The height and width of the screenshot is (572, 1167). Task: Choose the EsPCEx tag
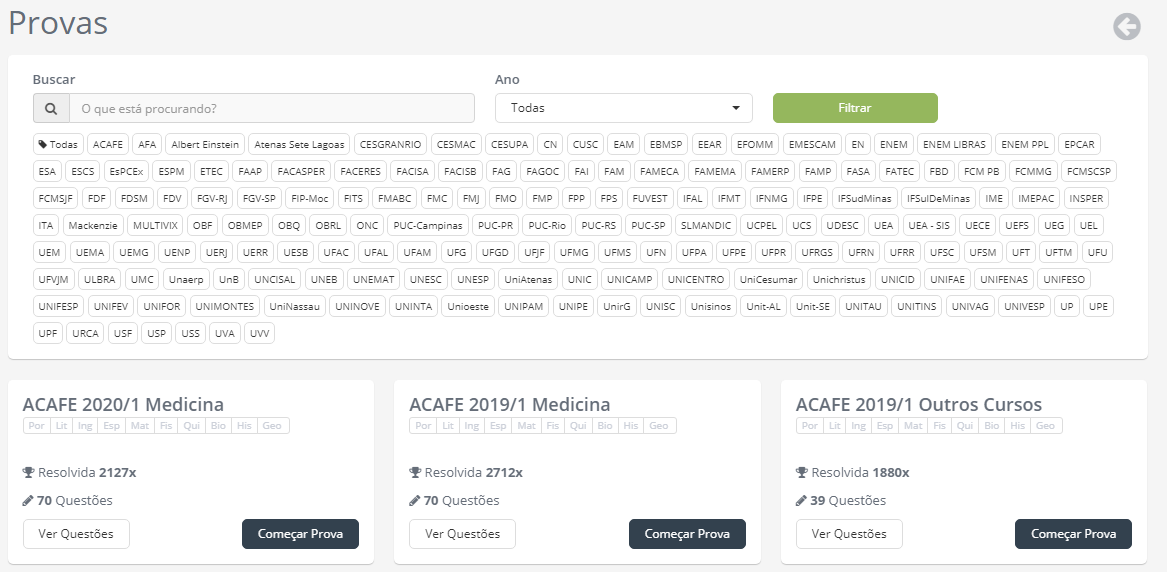[127, 171]
